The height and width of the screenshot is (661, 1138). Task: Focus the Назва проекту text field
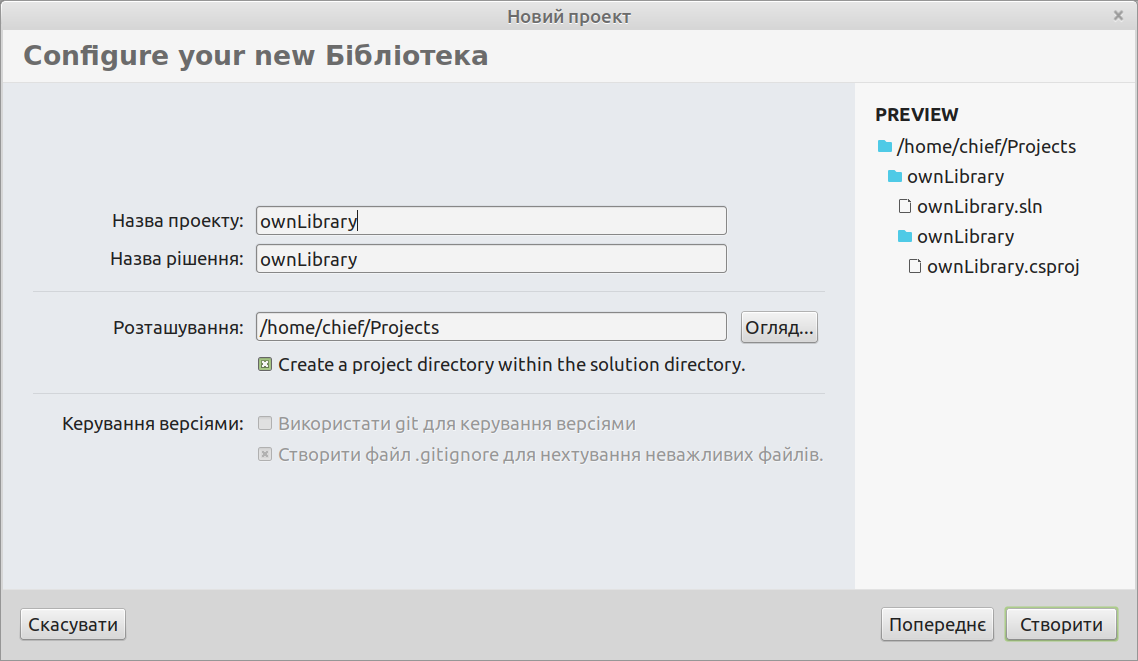(x=491, y=221)
